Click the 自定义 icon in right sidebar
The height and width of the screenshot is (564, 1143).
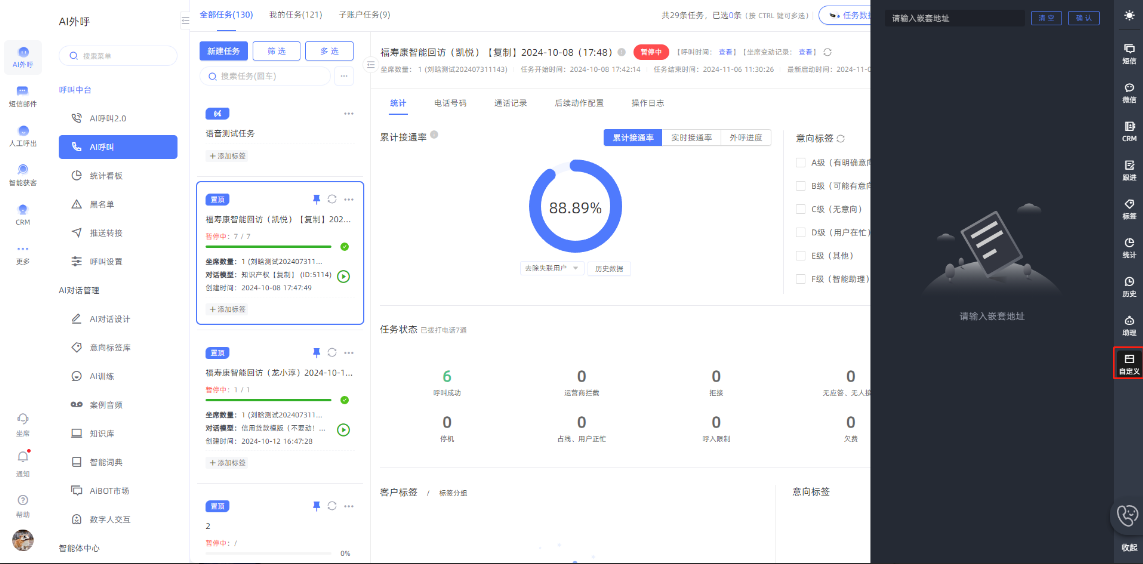1128,363
